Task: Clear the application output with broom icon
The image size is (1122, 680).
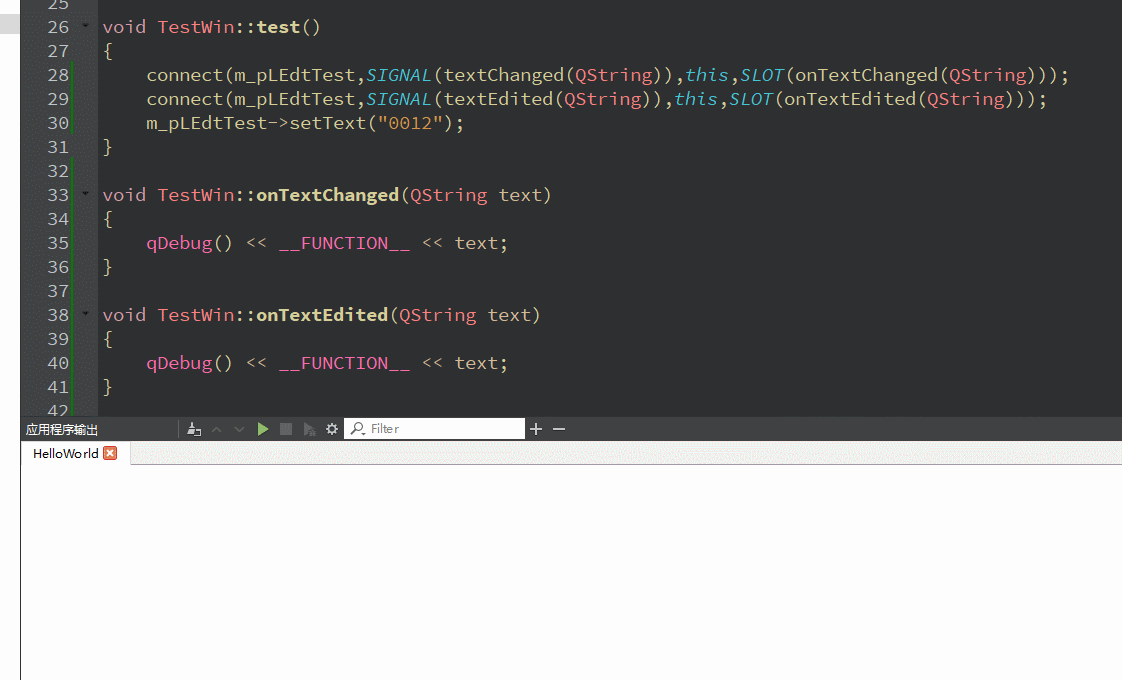Action: pos(194,429)
